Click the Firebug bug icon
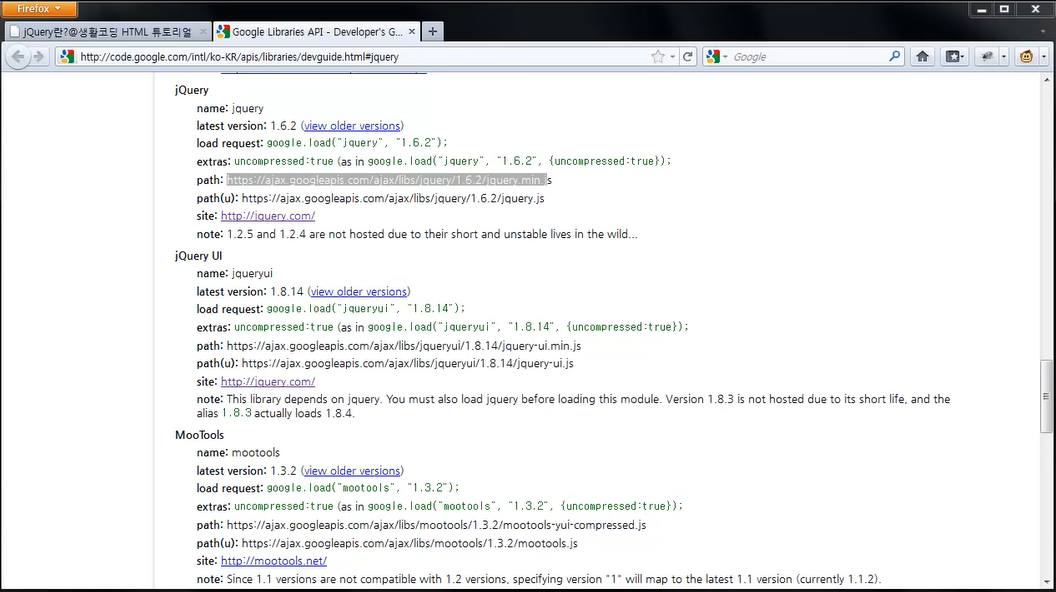The height and width of the screenshot is (592, 1056). 987,57
